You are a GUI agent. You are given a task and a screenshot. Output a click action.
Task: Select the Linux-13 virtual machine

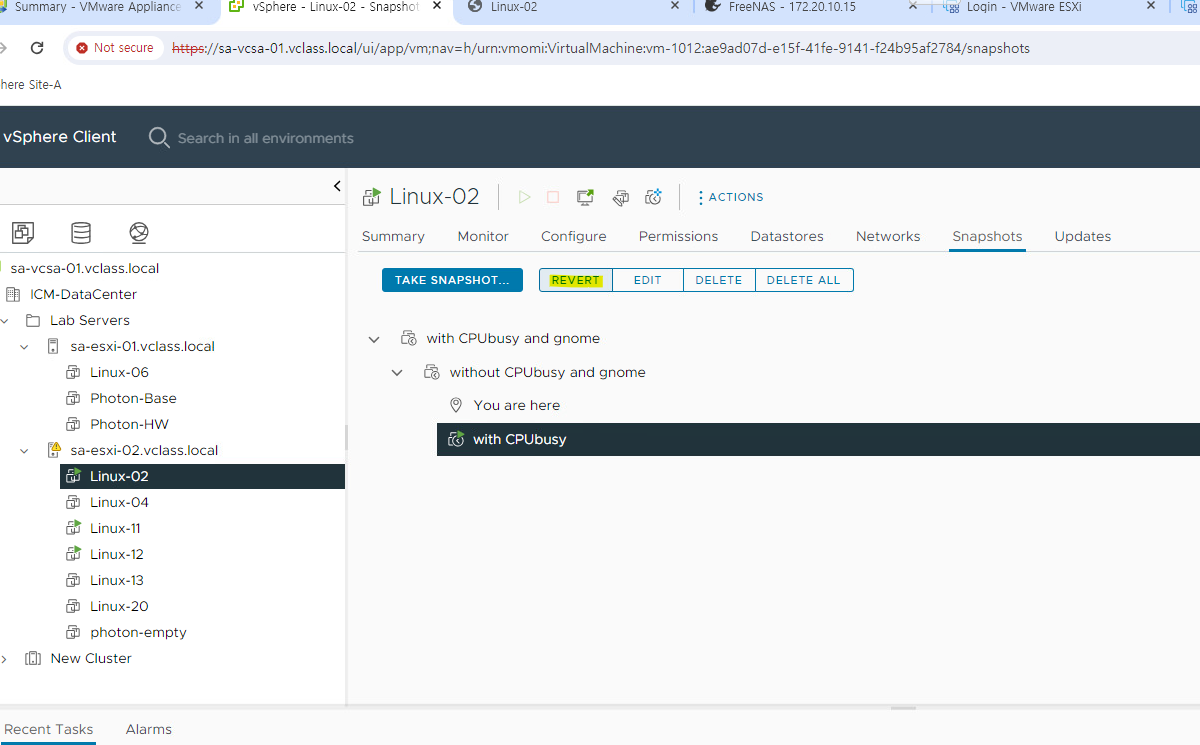click(x=117, y=580)
